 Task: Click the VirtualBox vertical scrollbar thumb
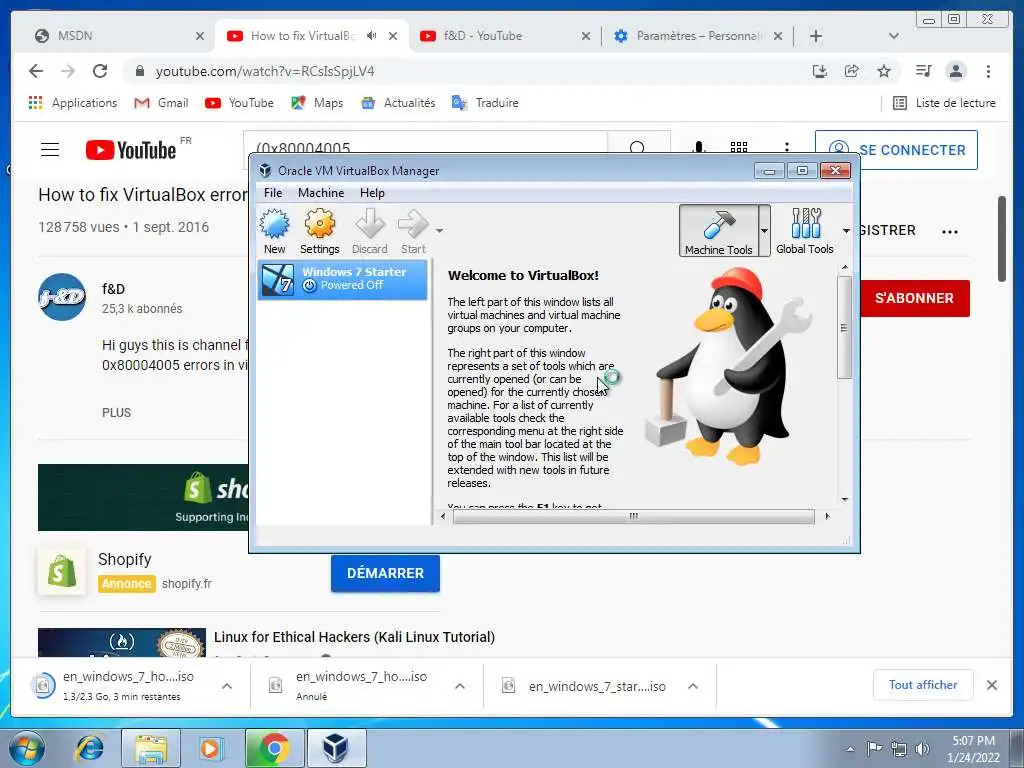844,327
